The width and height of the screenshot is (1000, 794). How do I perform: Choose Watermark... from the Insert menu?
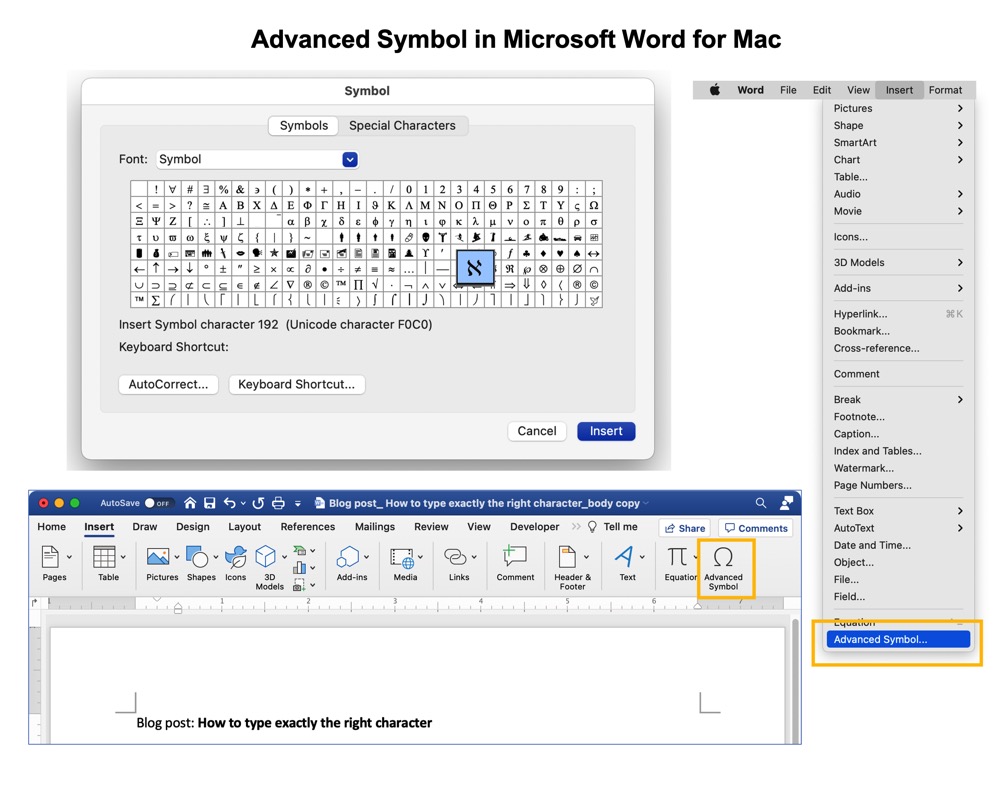pyautogui.click(x=898, y=468)
